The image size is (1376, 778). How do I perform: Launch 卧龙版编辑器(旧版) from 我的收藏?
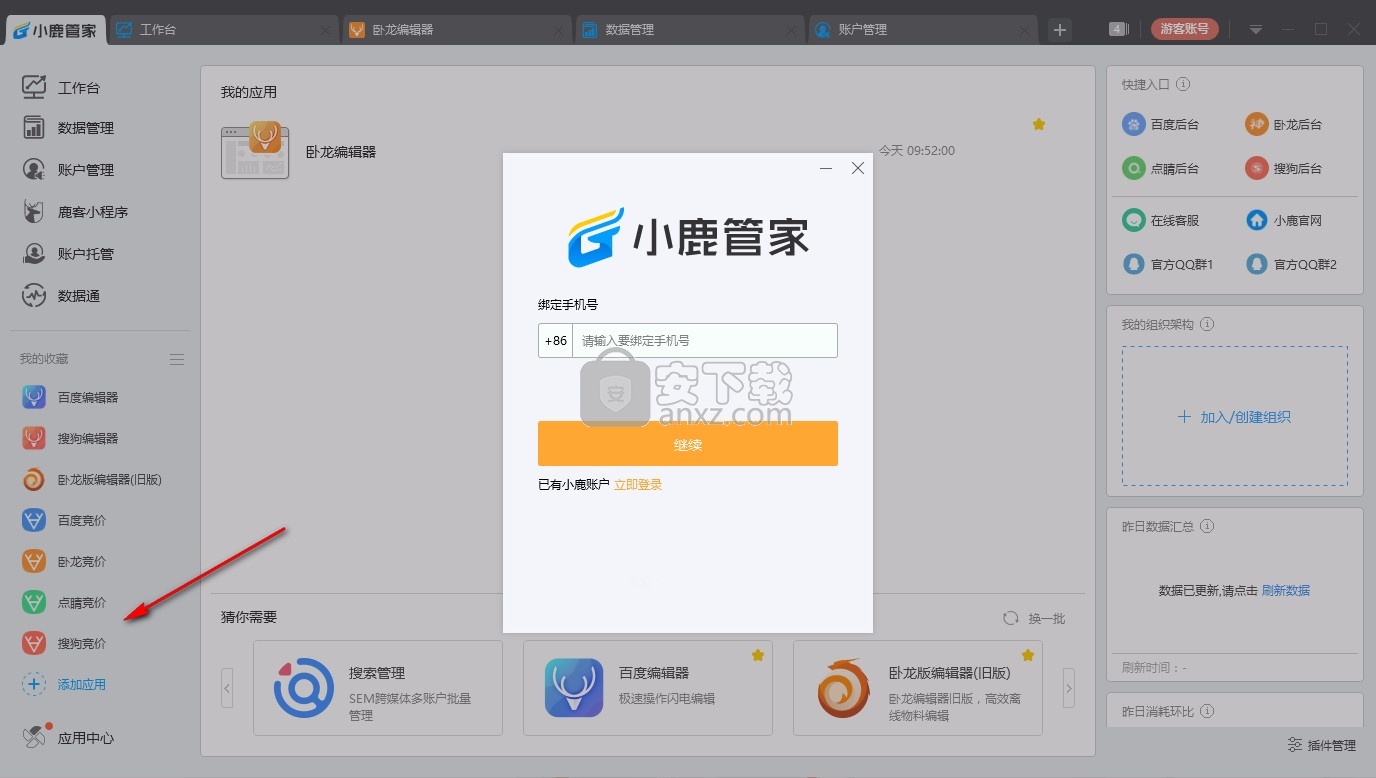pyautogui.click(x=91, y=479)
